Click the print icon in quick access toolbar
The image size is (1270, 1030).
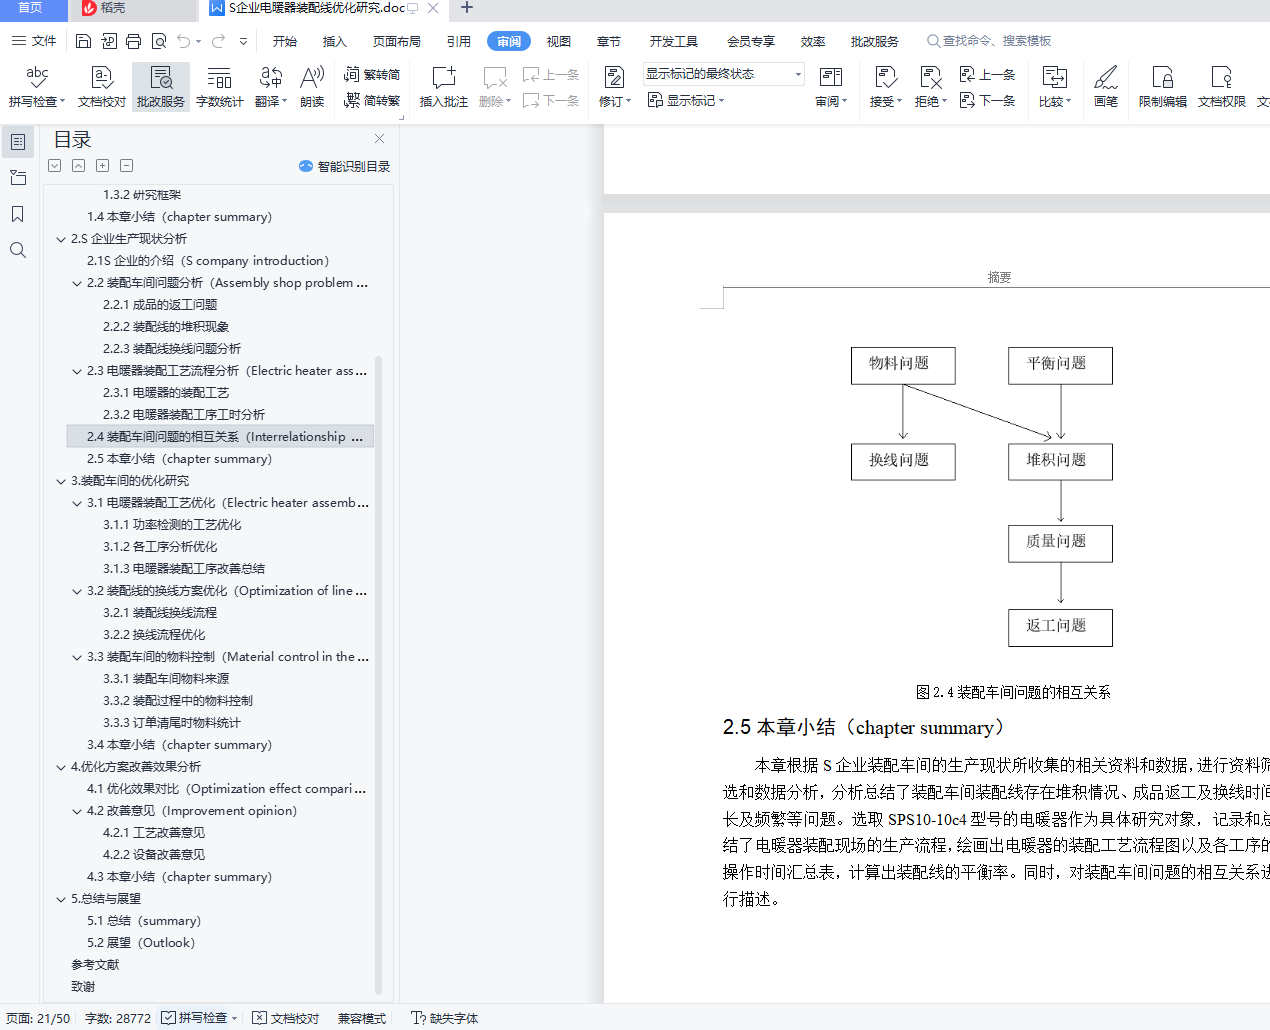(134, 41)
